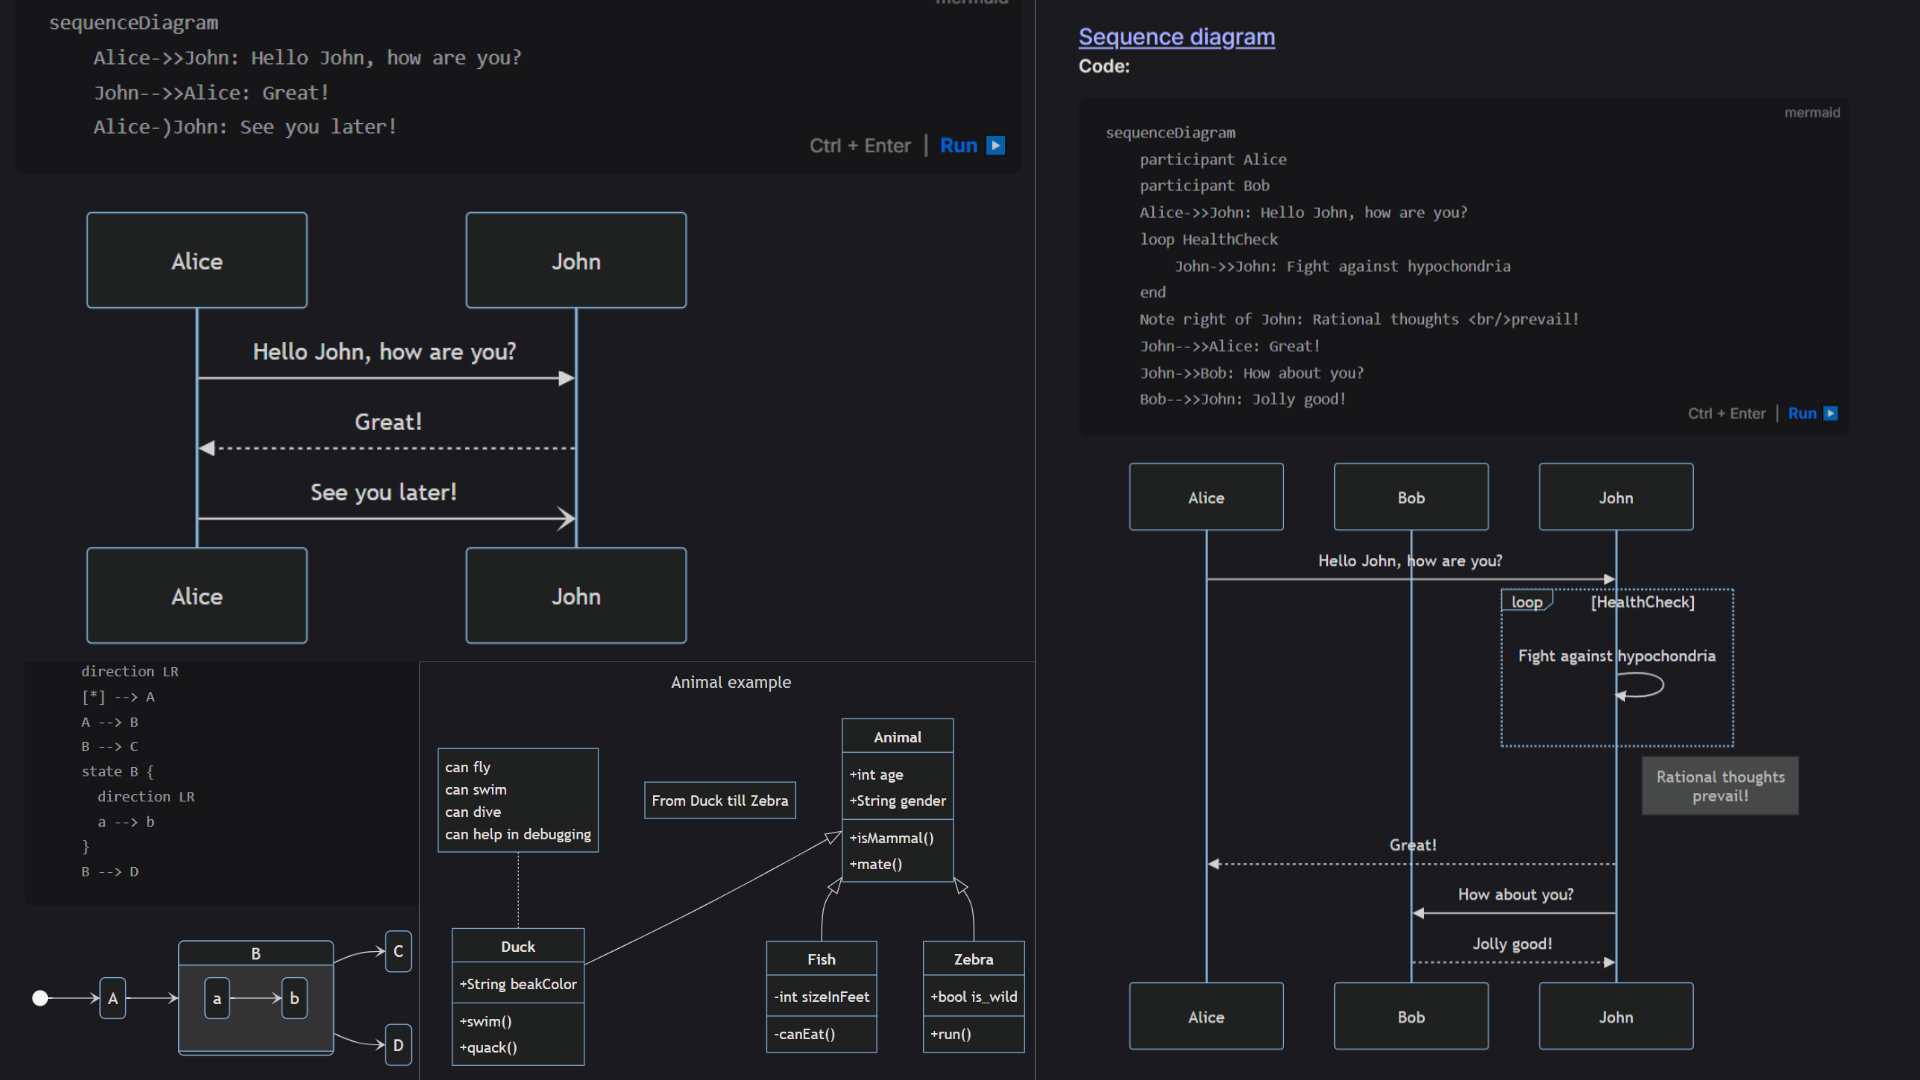Click the Zebra class header
Image resolution: width=1920 pixels, height=1080 pixels.
974,959
